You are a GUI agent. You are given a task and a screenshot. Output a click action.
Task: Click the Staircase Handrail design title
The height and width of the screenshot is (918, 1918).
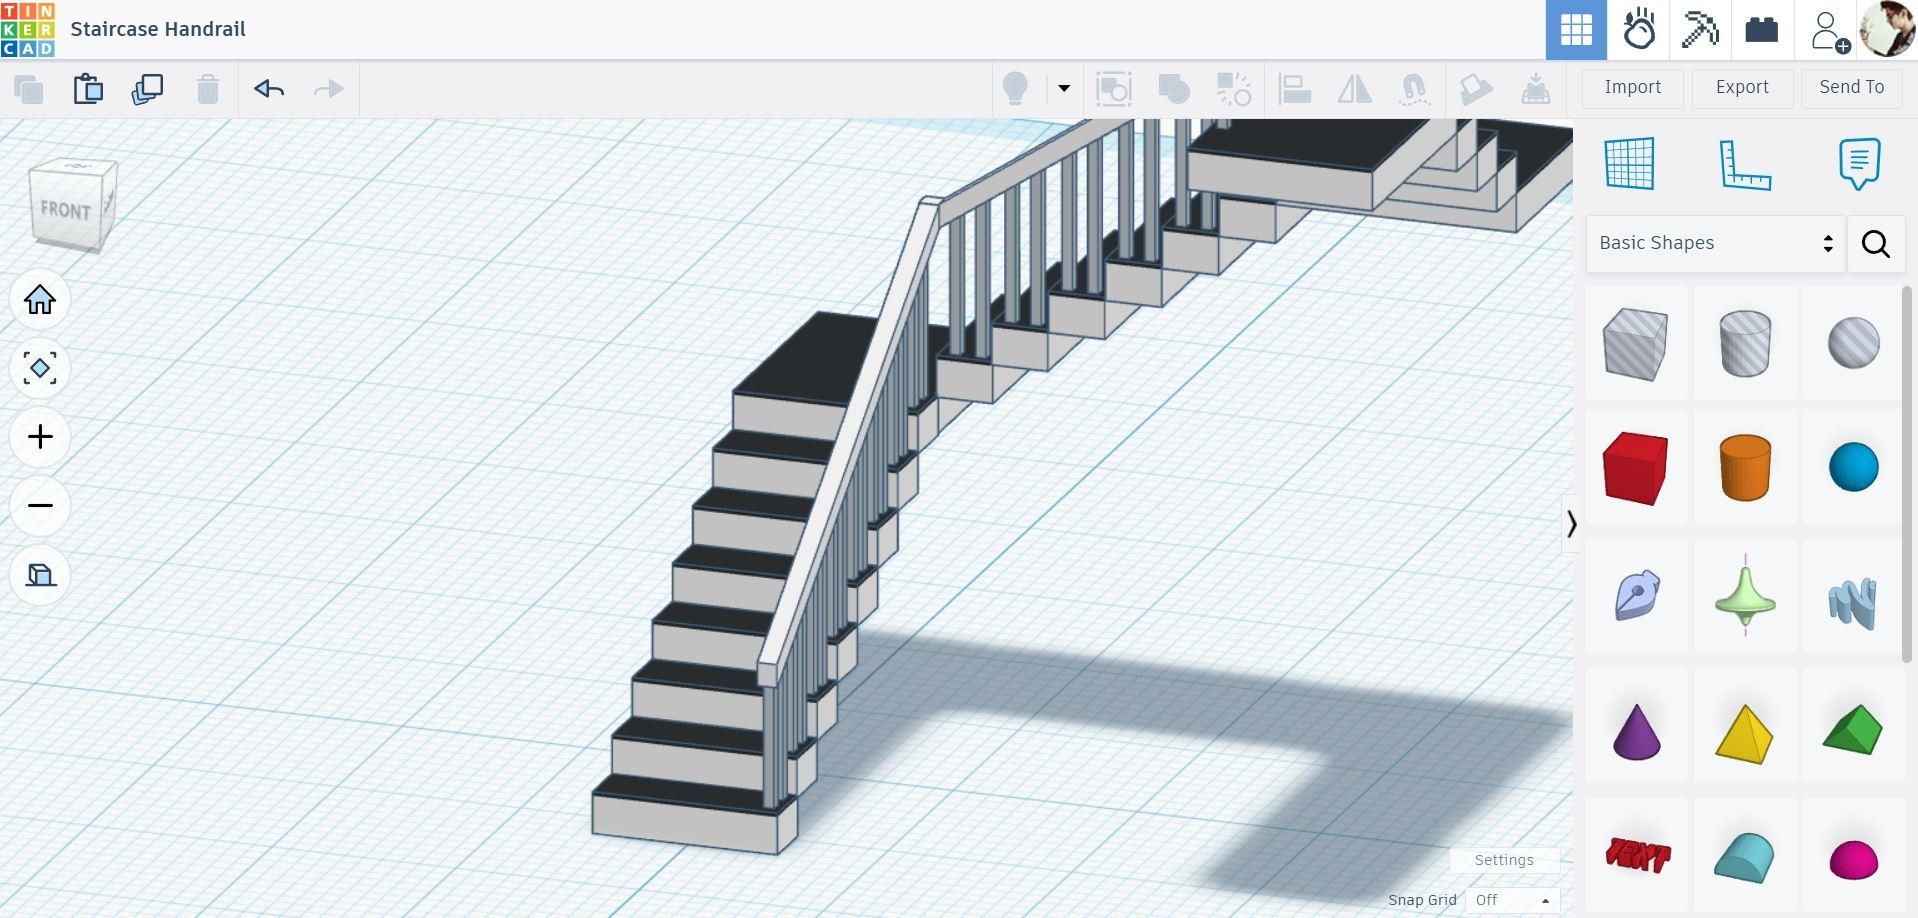158,29
